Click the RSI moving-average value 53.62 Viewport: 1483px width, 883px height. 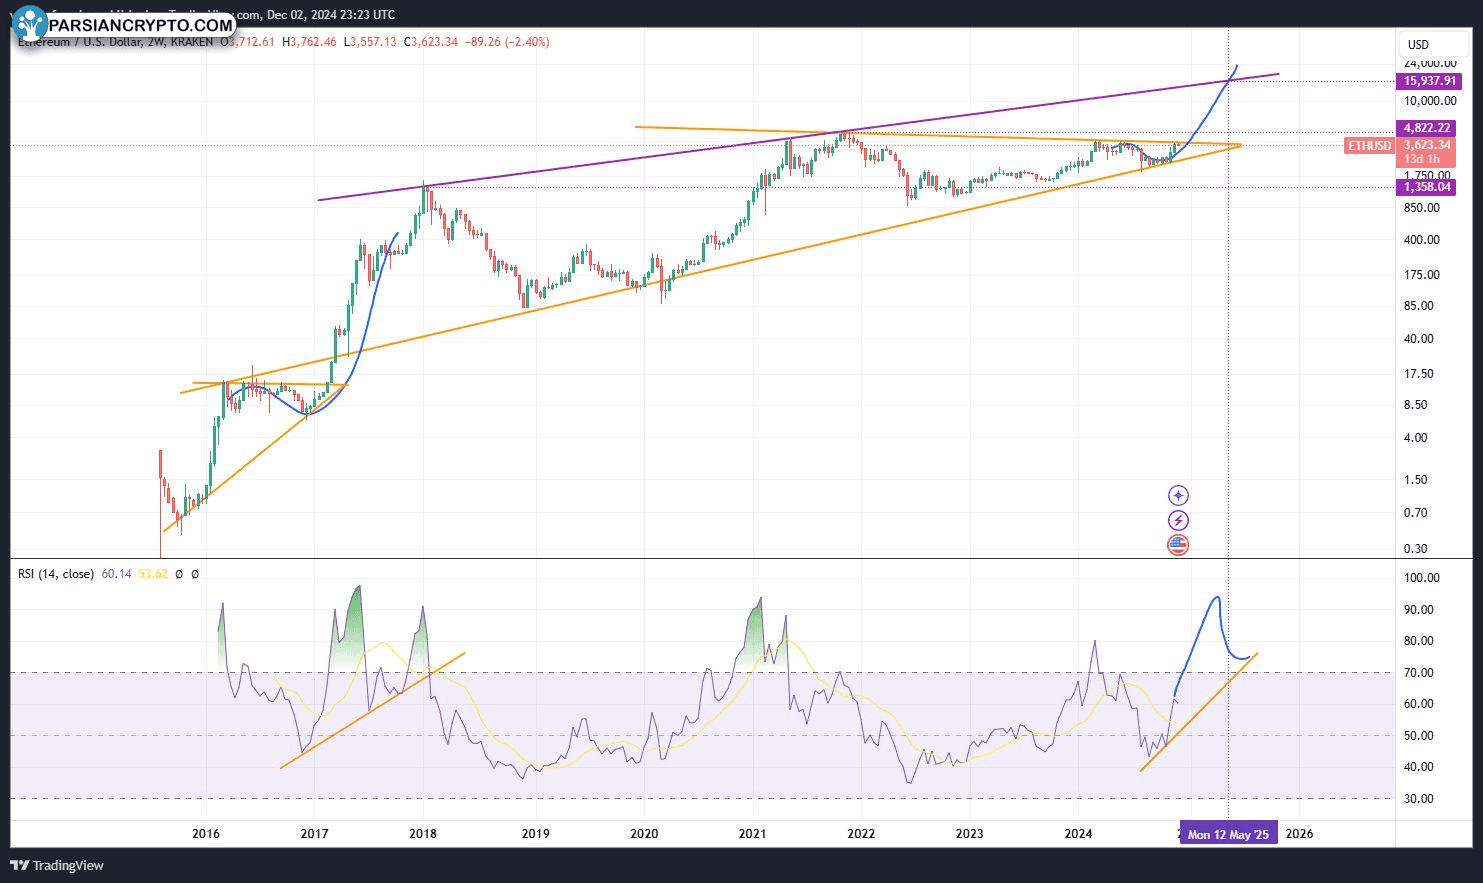[x=152, y=574]
